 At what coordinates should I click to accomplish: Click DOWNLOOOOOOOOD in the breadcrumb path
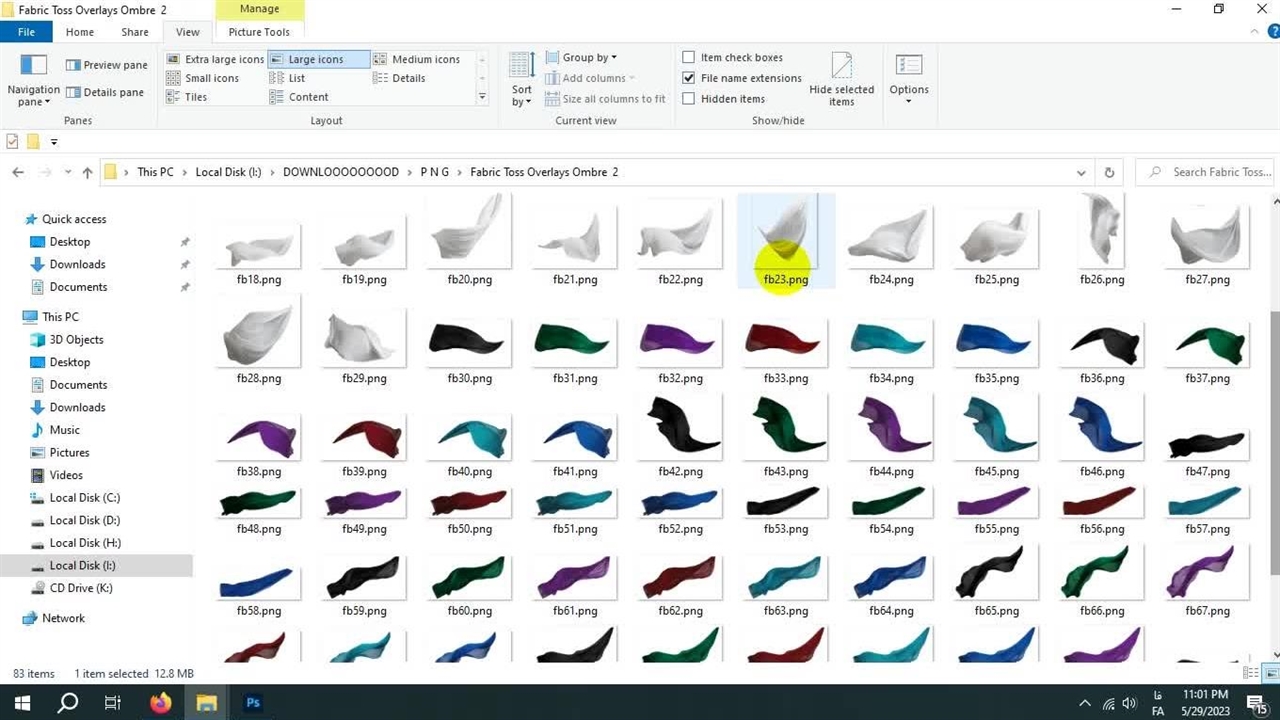click(x=340, y=172)
